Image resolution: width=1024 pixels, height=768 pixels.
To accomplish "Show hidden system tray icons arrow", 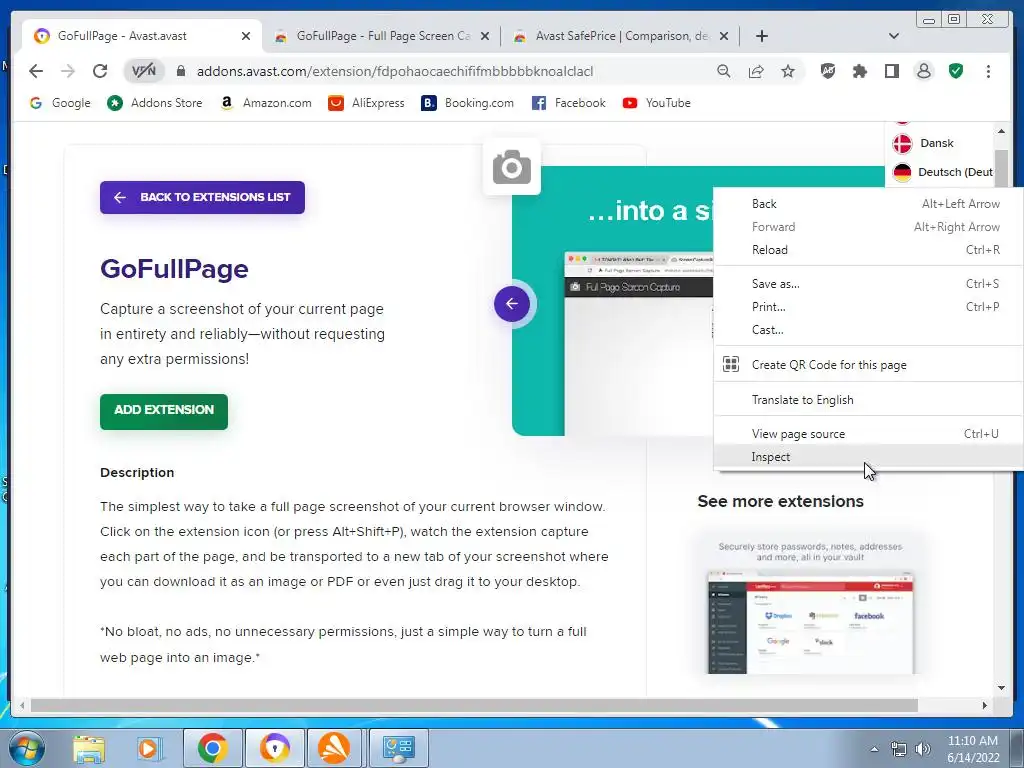I will [x=874, y=749].
